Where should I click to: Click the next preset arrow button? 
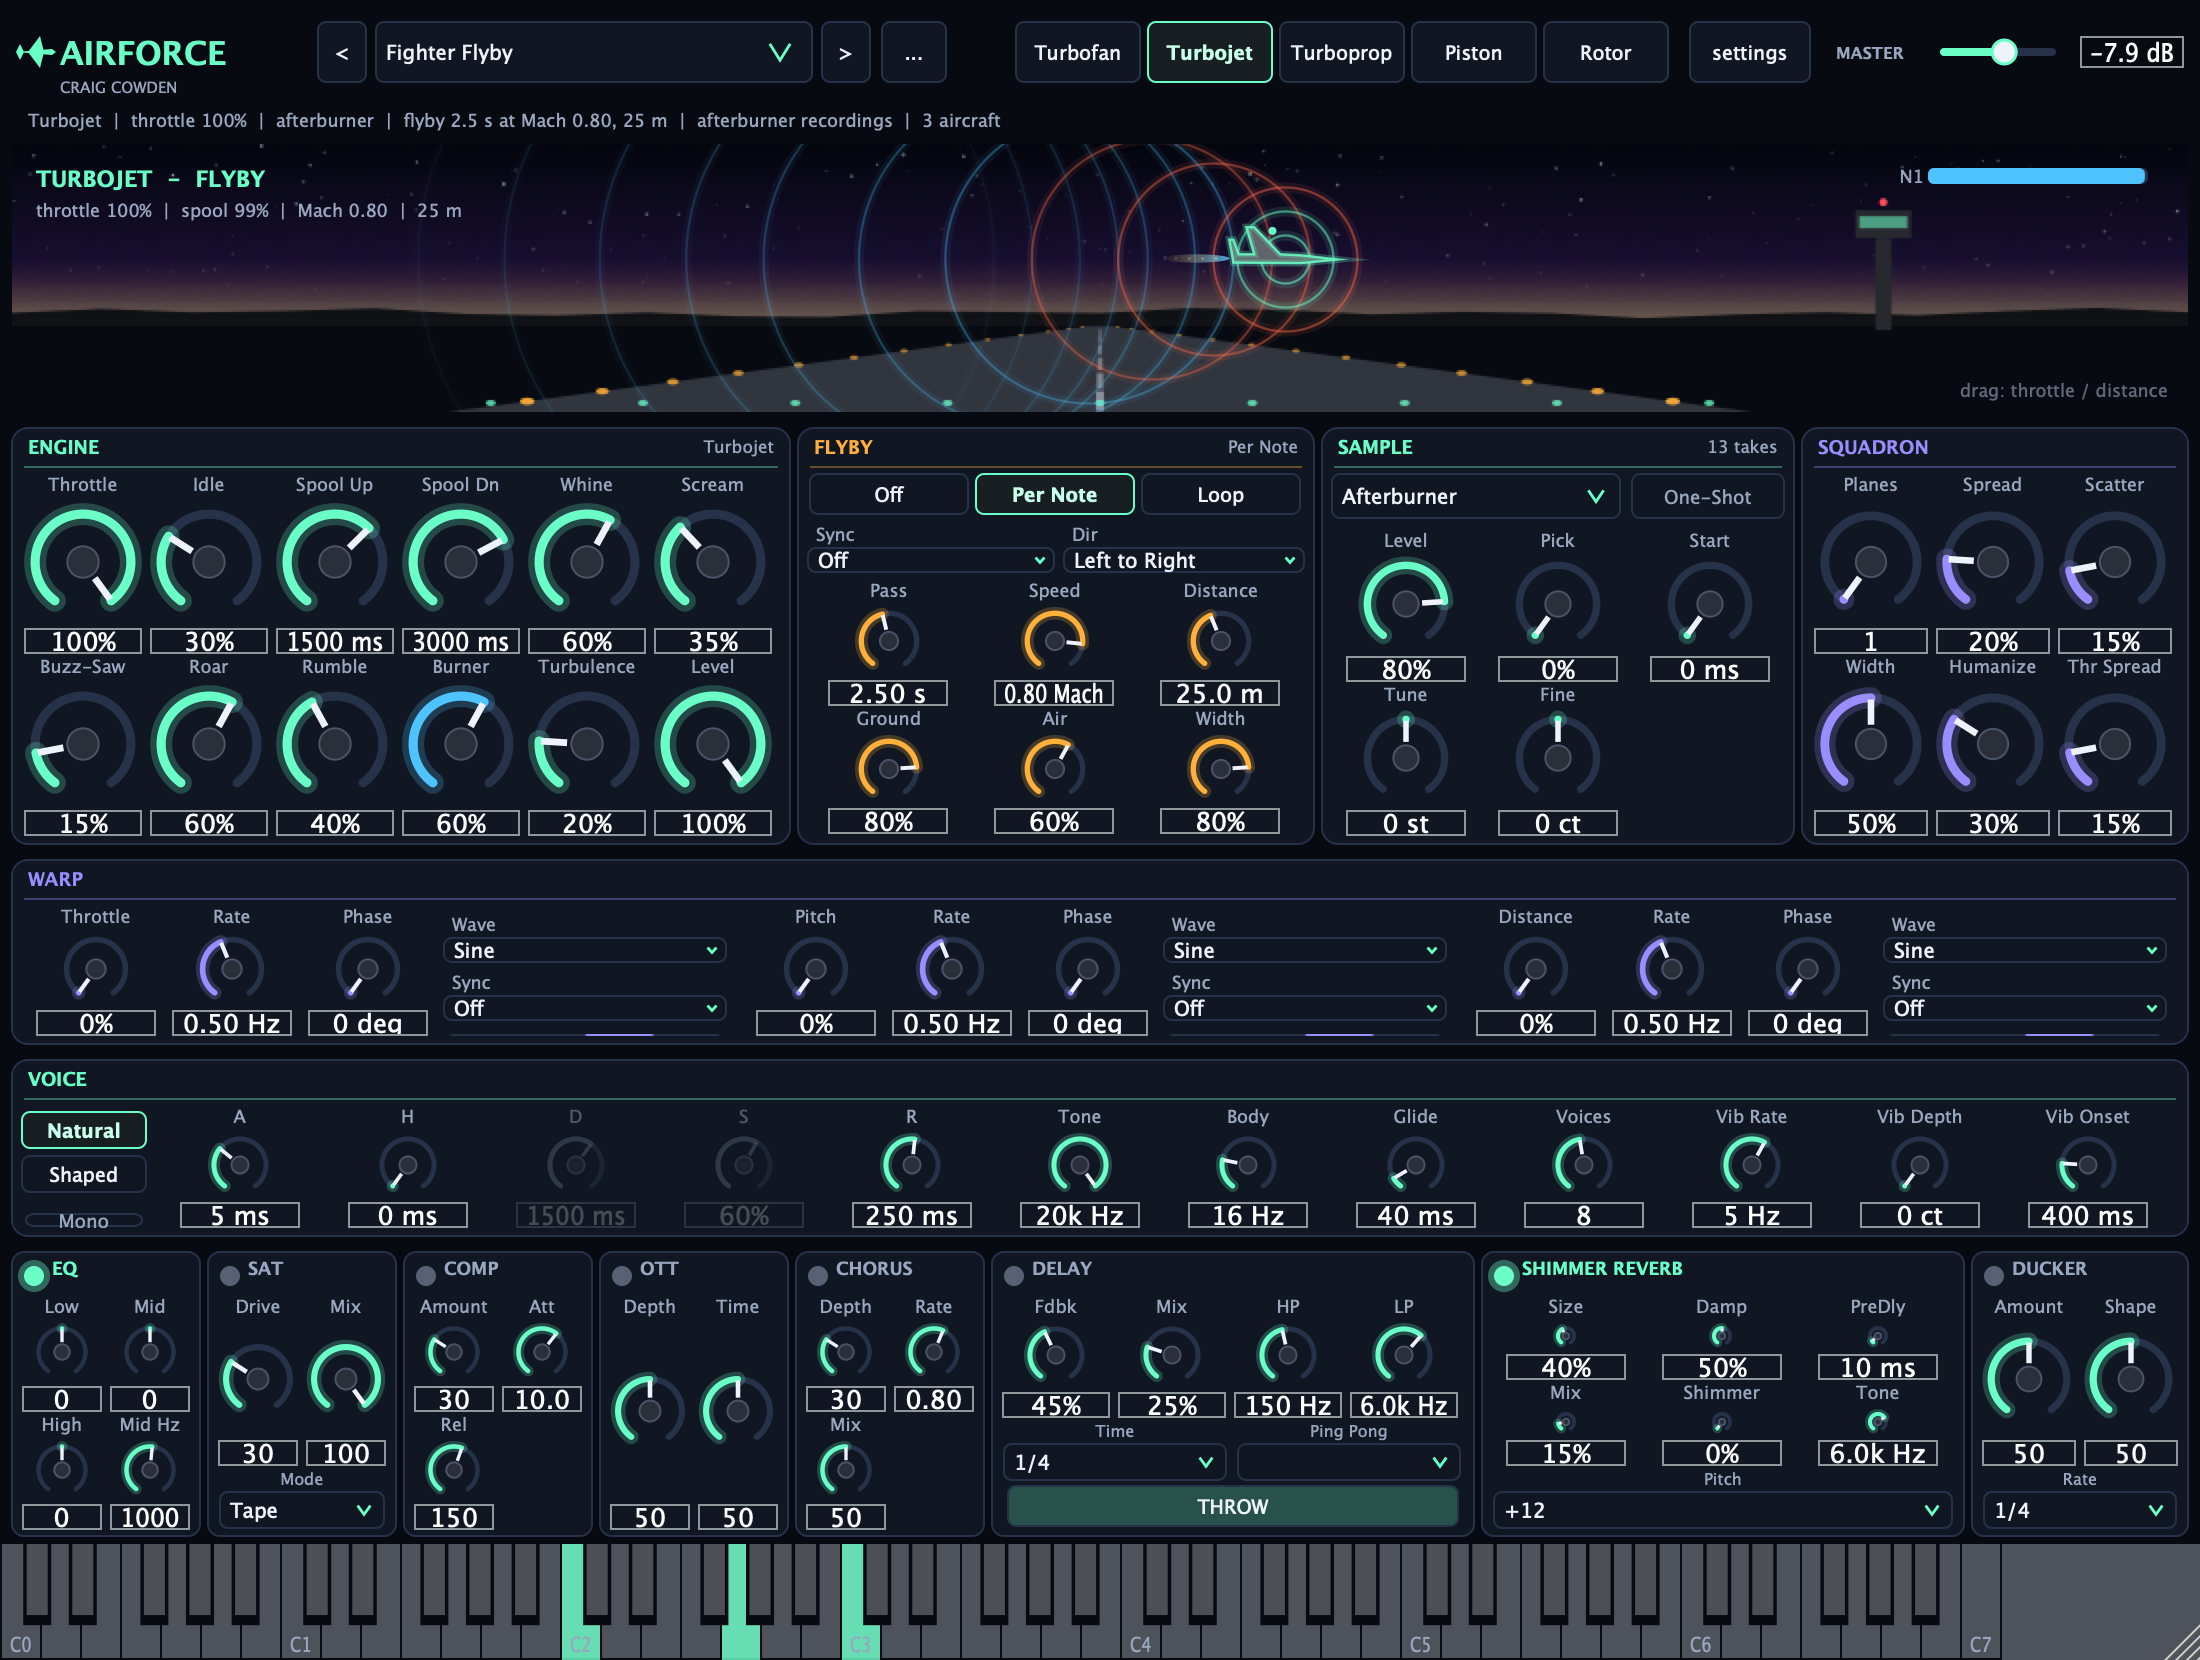845,53
